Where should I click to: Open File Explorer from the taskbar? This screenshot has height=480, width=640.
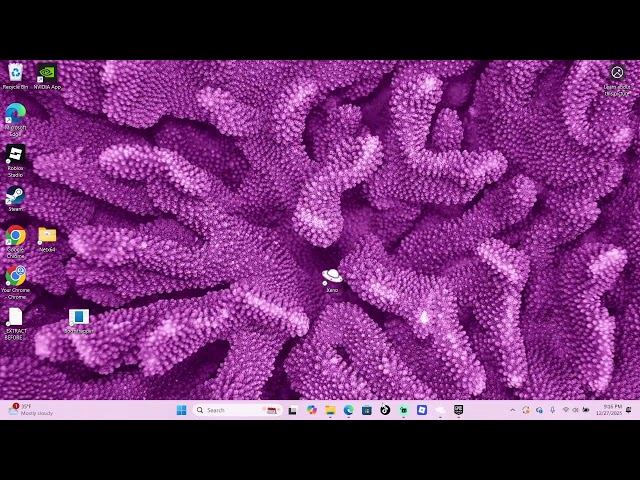[330, 410]
